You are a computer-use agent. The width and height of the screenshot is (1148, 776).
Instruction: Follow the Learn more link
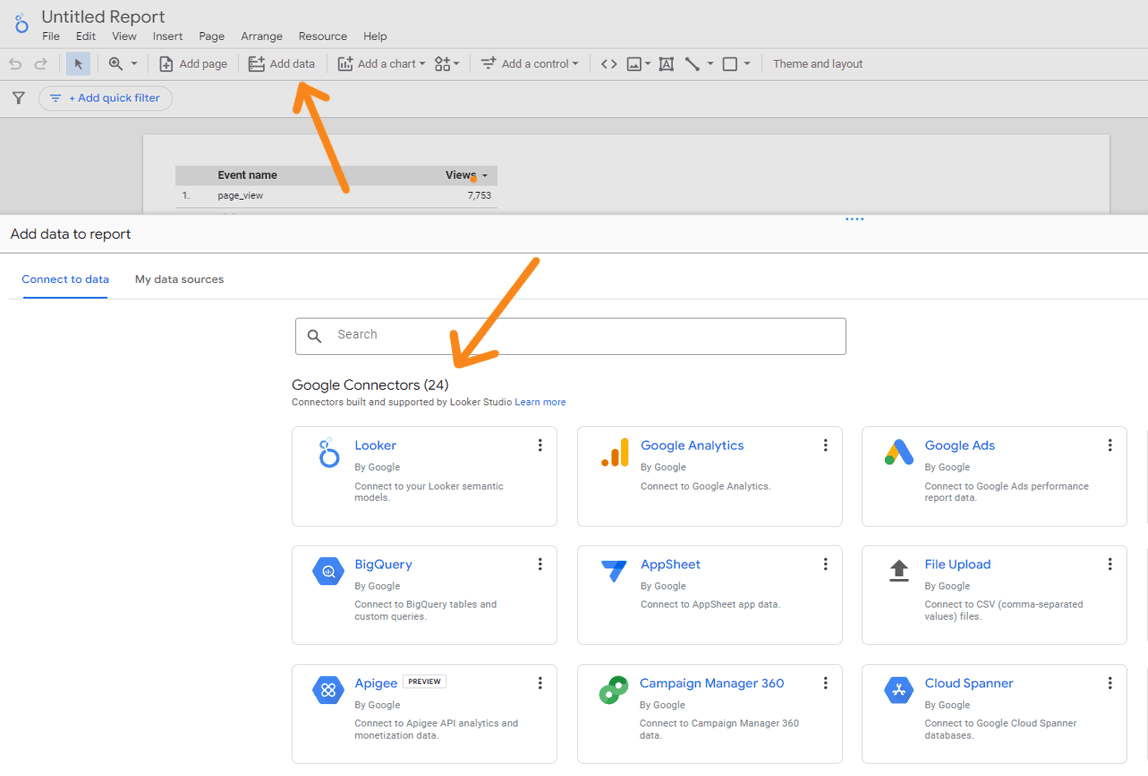point(540,402)
